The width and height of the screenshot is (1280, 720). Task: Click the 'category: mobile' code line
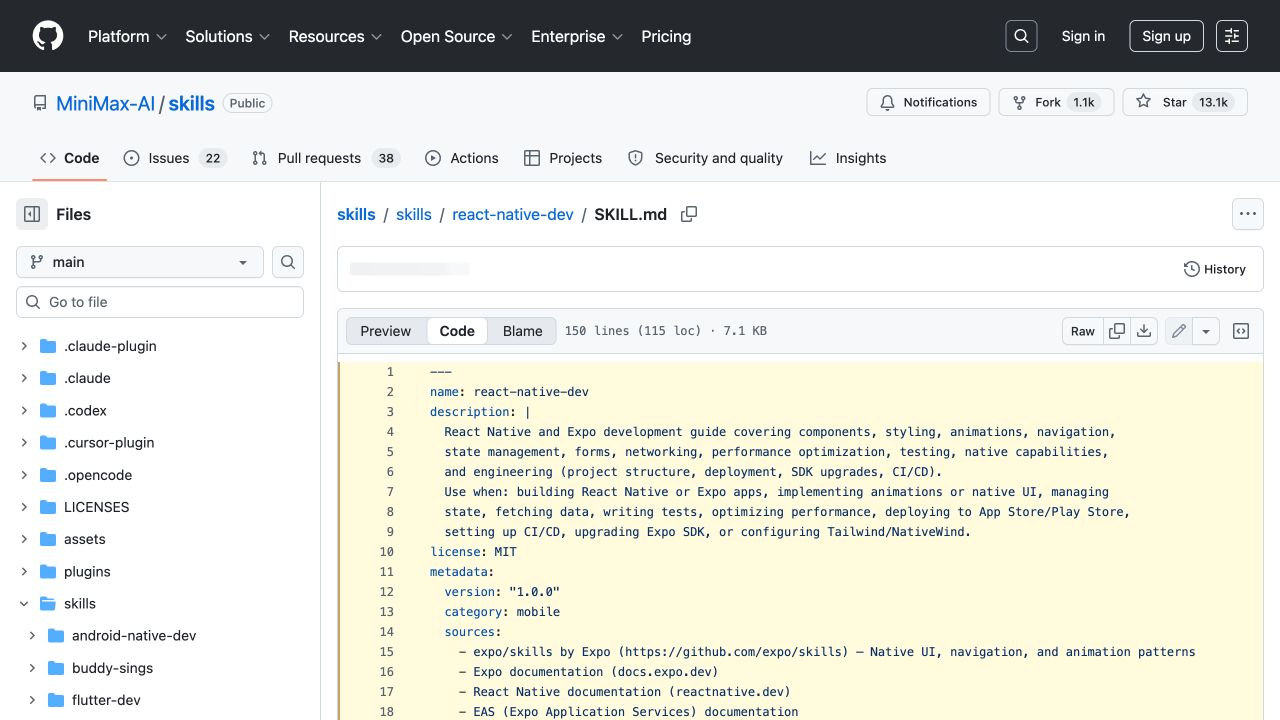502,612
